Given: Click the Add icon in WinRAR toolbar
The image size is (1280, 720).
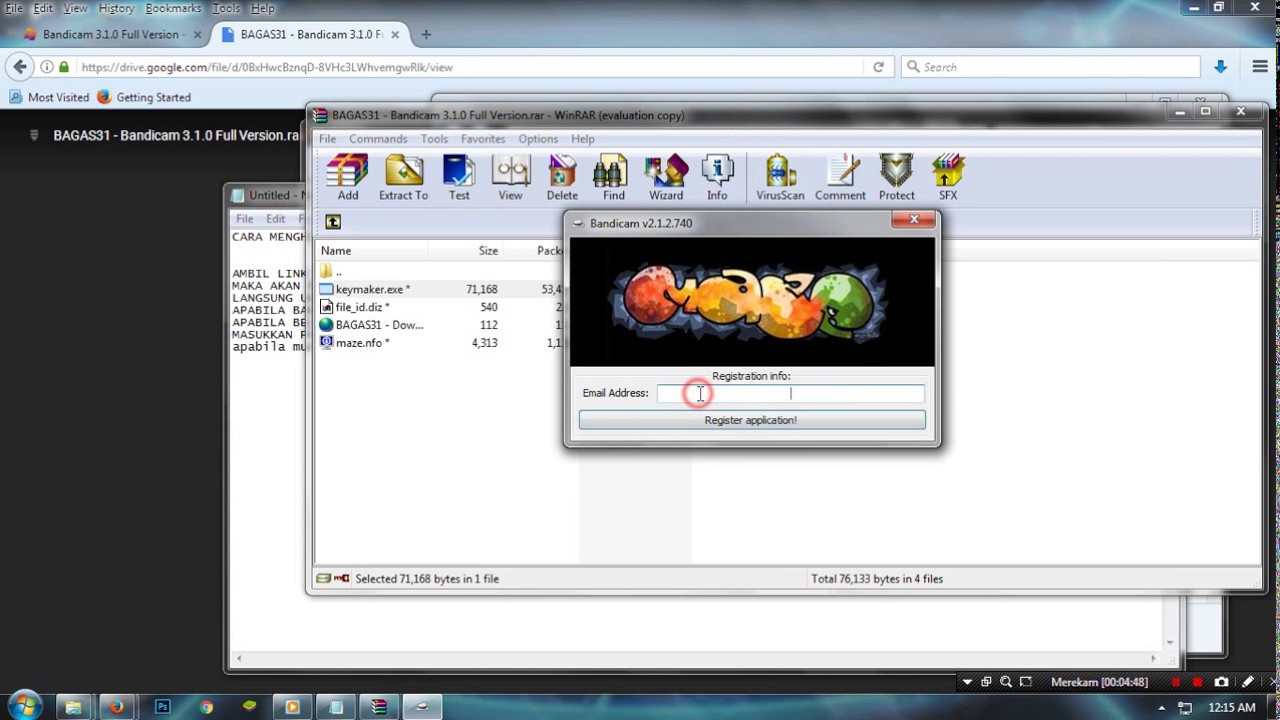Looking at the screenshot, I should click(x=347, y=178).
